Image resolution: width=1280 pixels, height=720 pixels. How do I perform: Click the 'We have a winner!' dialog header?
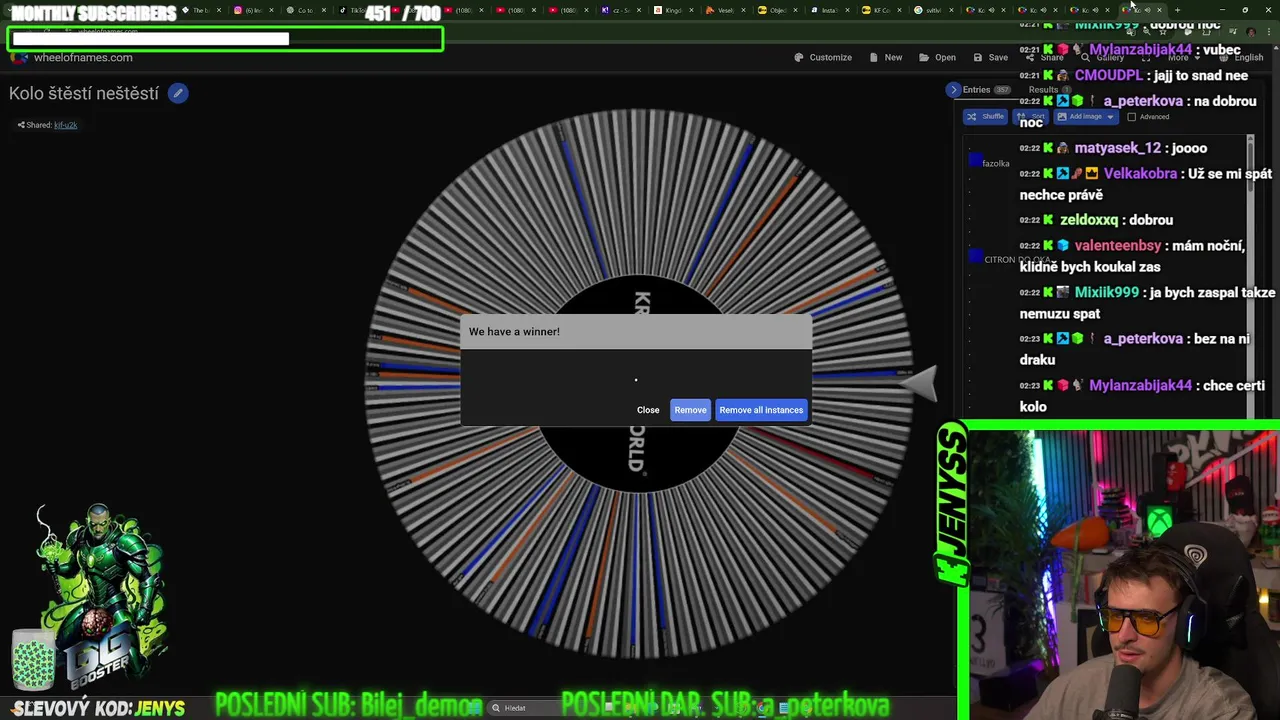coord(636,331)
